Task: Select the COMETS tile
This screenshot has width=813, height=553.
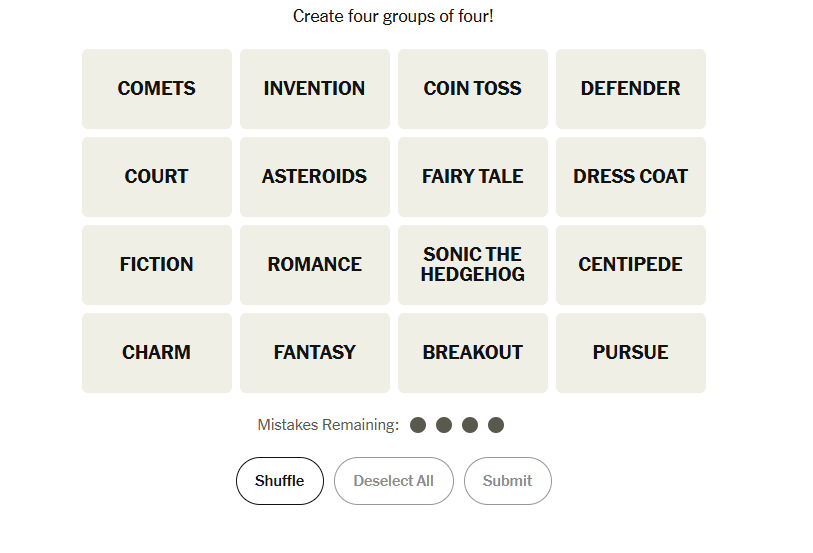Action: pyautogui.click(x=157, y=89)
